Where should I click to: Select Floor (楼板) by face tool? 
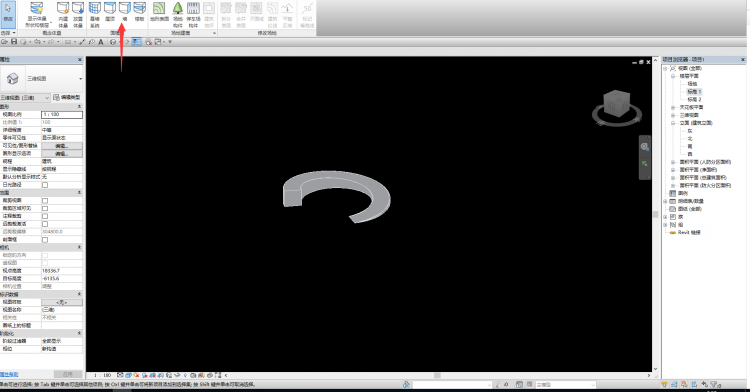point(139,12)
